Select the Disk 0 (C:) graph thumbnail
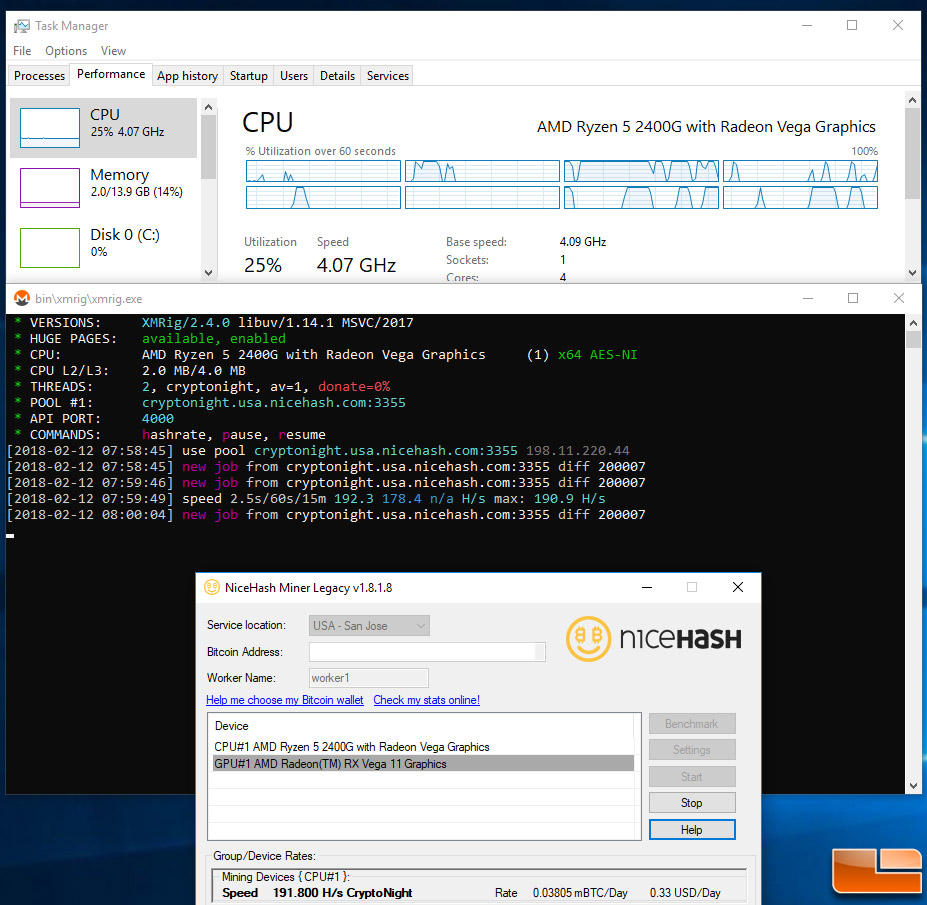927x905 pixels. coord(50,248)
